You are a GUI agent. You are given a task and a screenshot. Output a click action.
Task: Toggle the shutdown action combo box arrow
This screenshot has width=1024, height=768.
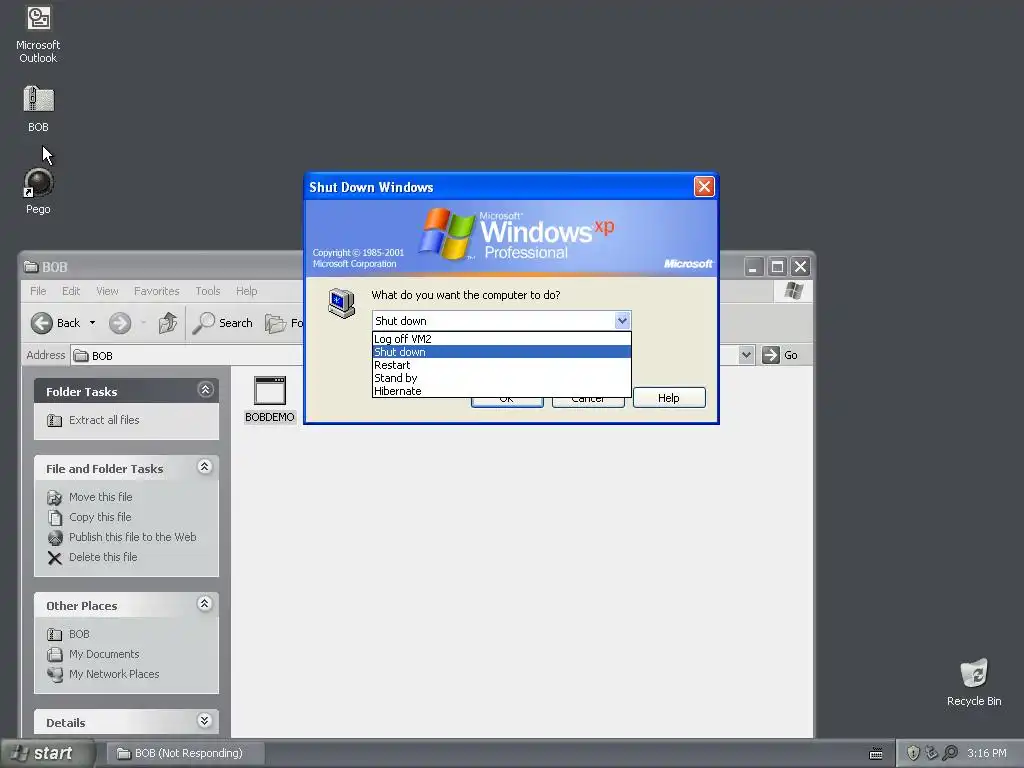[622, 321]
